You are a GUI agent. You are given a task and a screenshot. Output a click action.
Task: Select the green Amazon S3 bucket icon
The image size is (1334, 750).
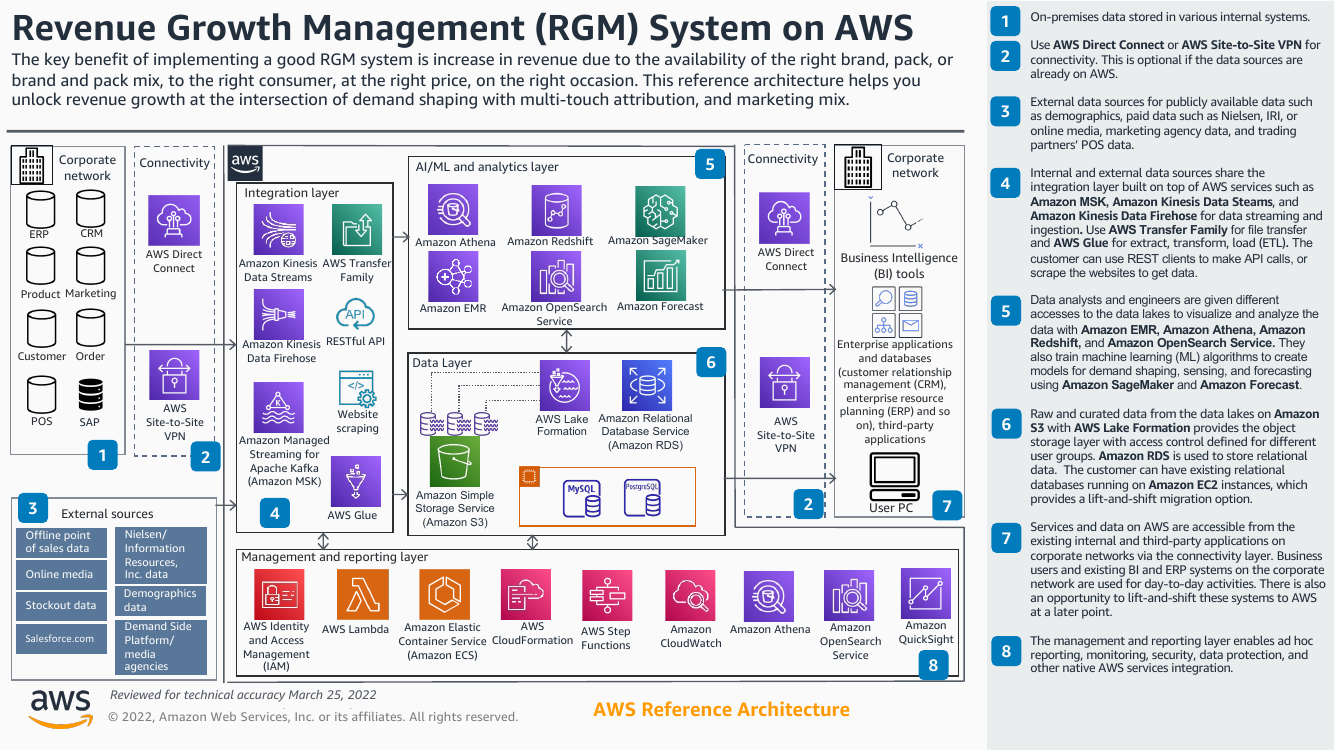tap(455, 461)
